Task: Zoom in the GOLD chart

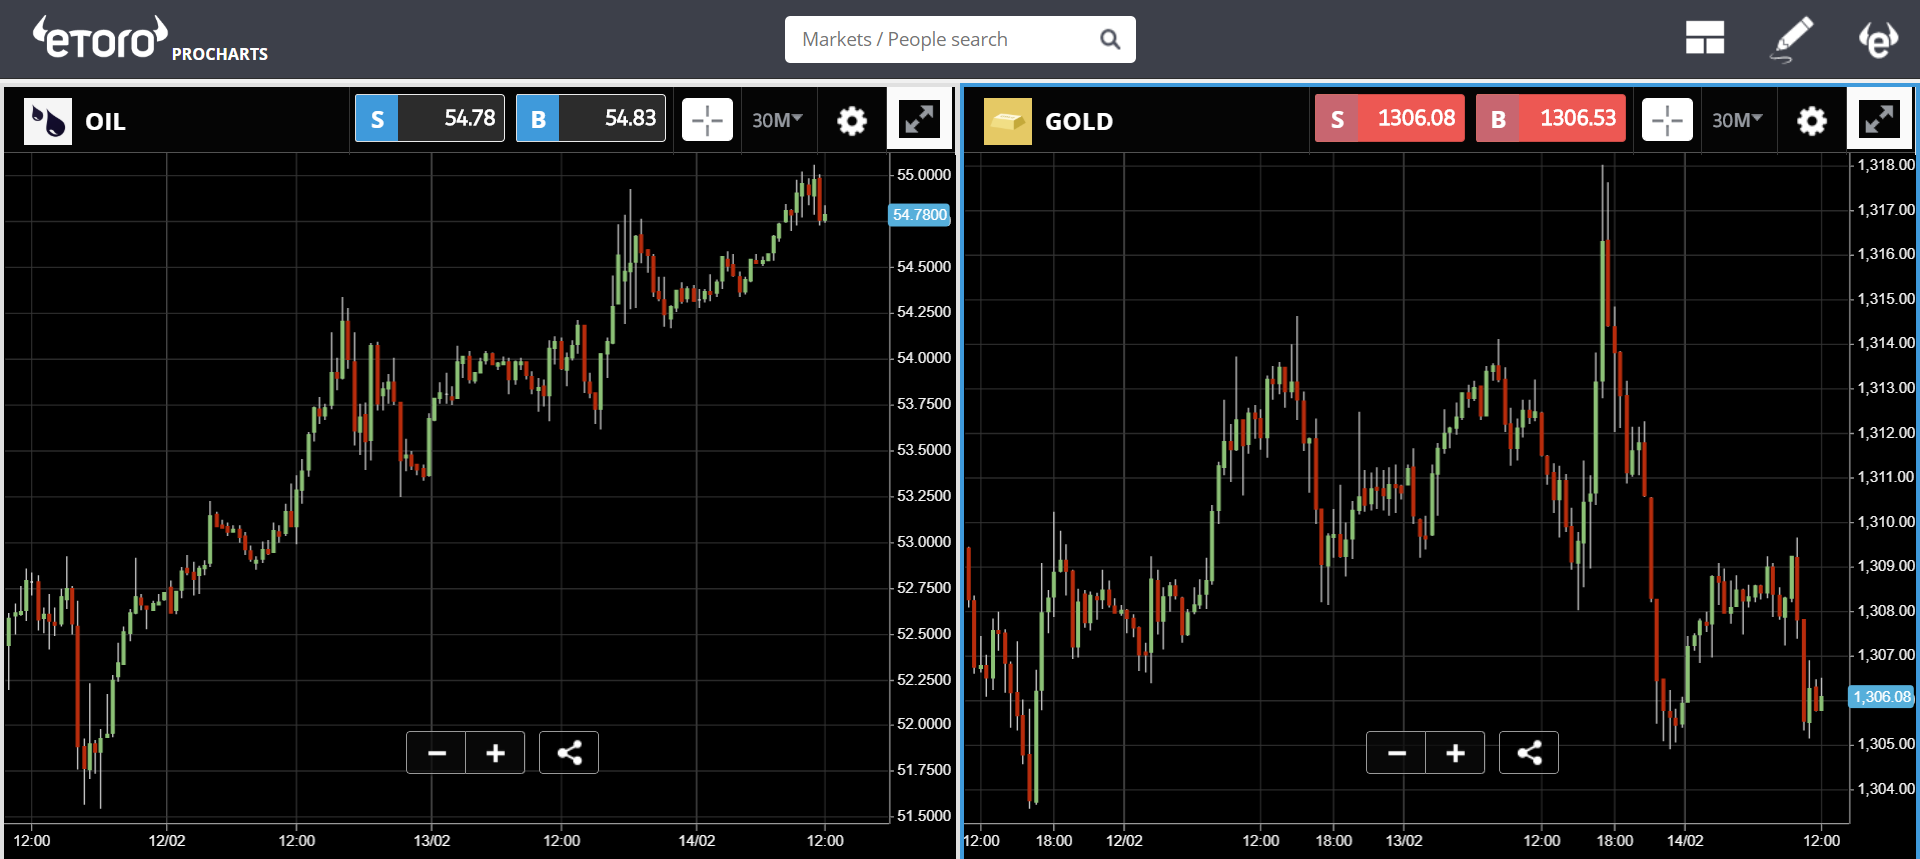Action: pos(1455,753)
